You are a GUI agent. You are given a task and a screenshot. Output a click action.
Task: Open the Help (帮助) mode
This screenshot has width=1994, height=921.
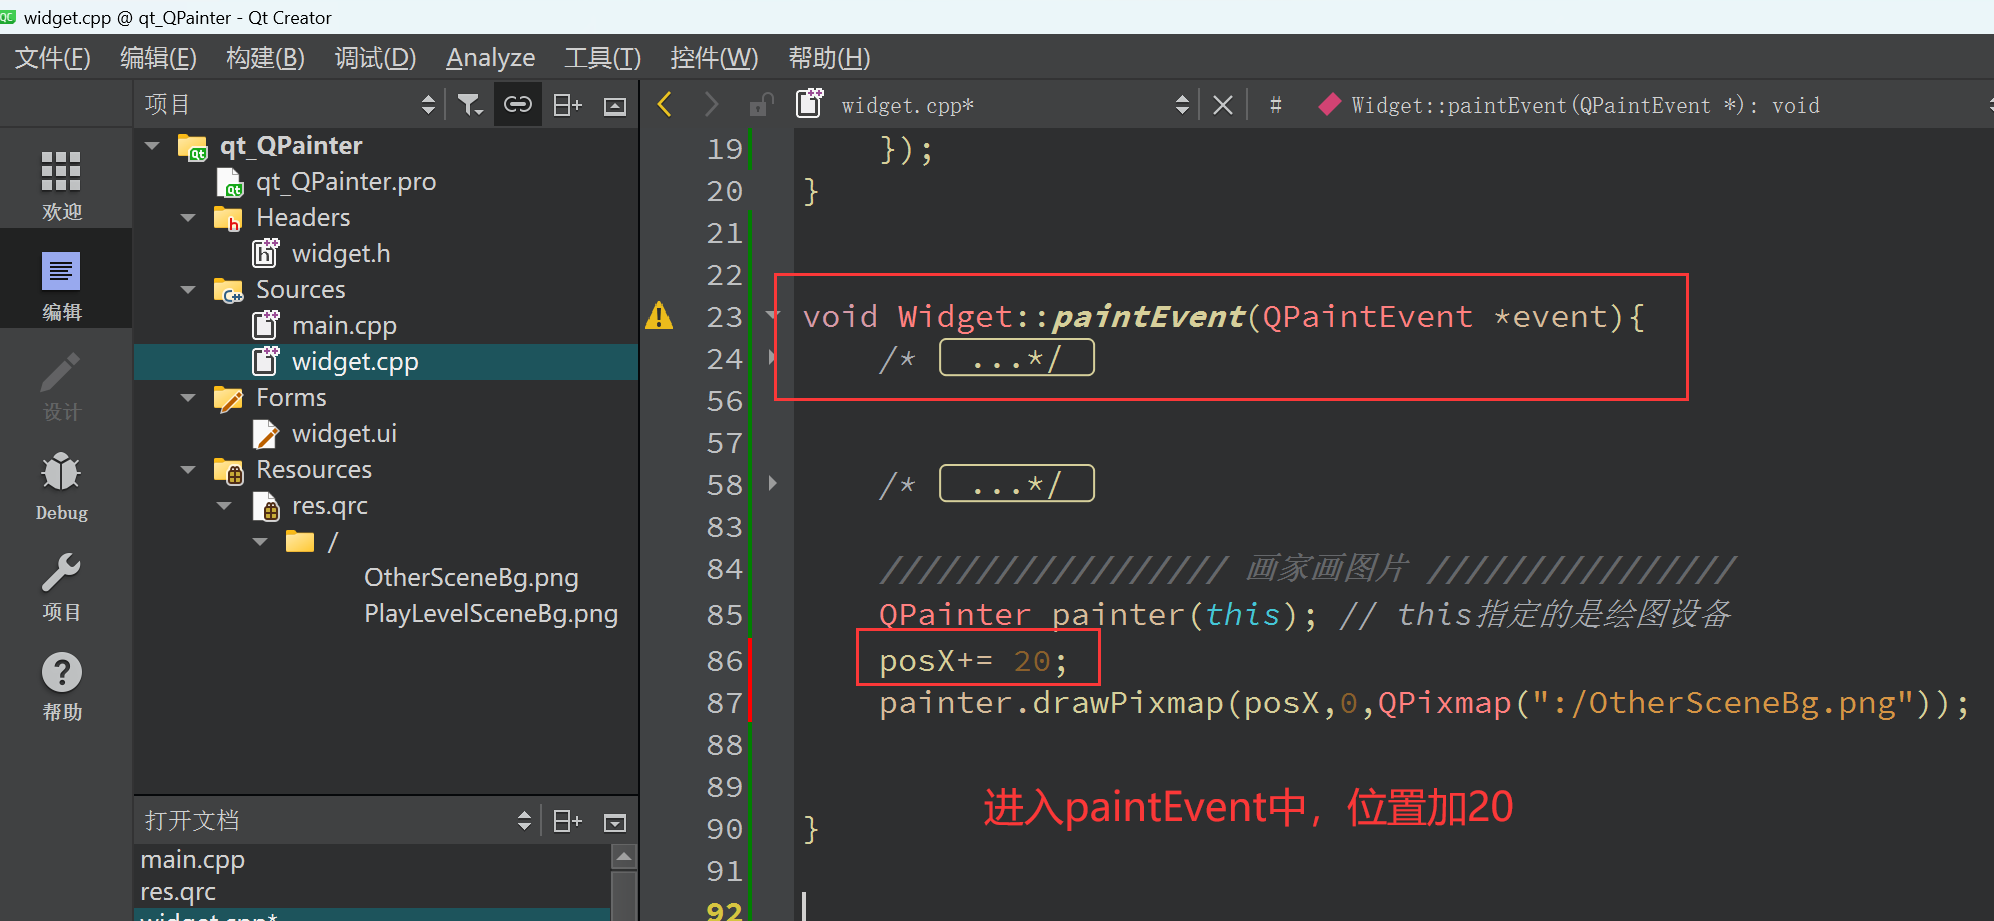click(61, 686)
